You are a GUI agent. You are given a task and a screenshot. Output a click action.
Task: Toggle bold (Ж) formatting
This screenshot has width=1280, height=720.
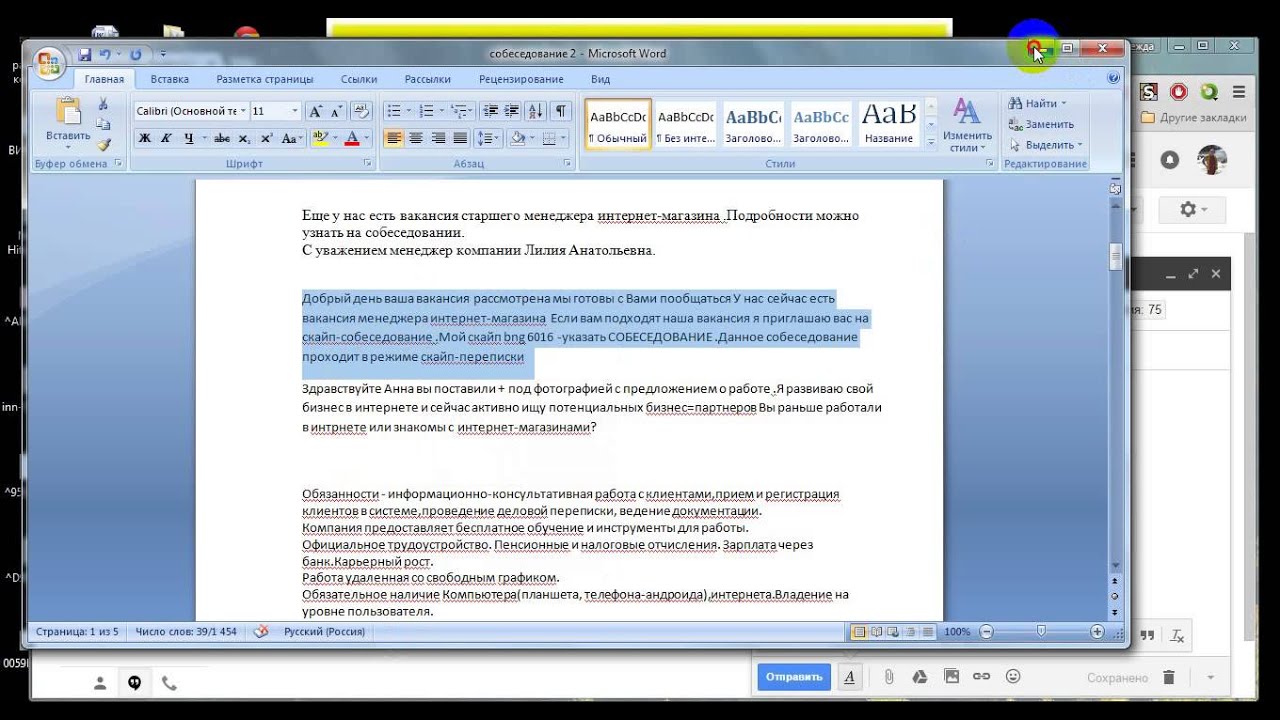pos(145,138)
